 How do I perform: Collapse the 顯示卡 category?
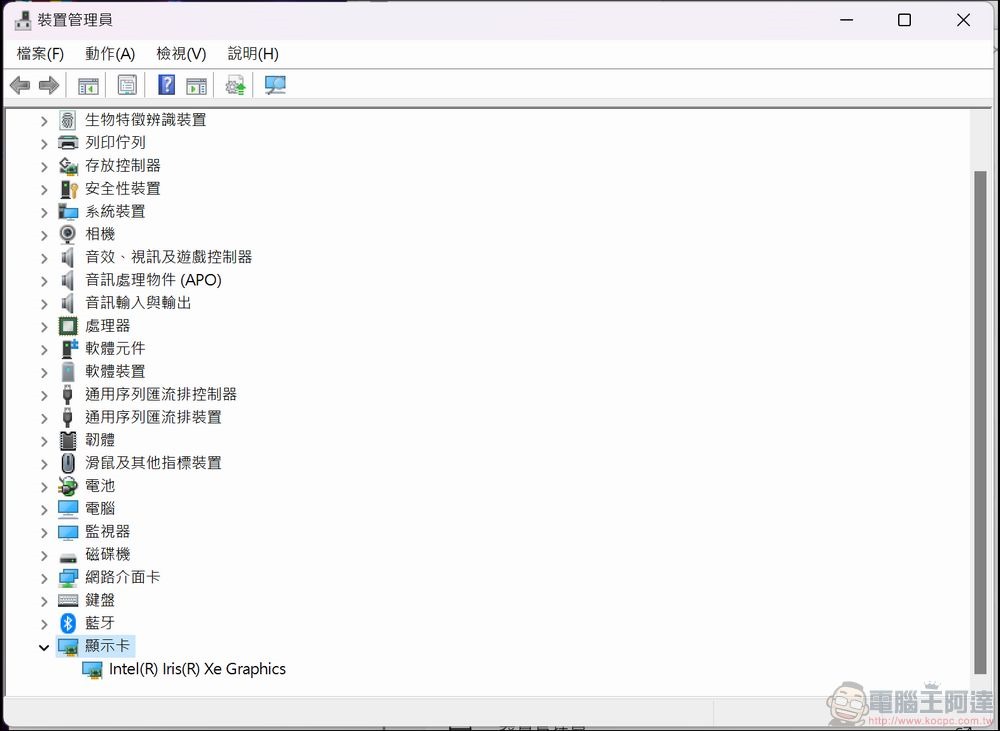tap(43, 646)
